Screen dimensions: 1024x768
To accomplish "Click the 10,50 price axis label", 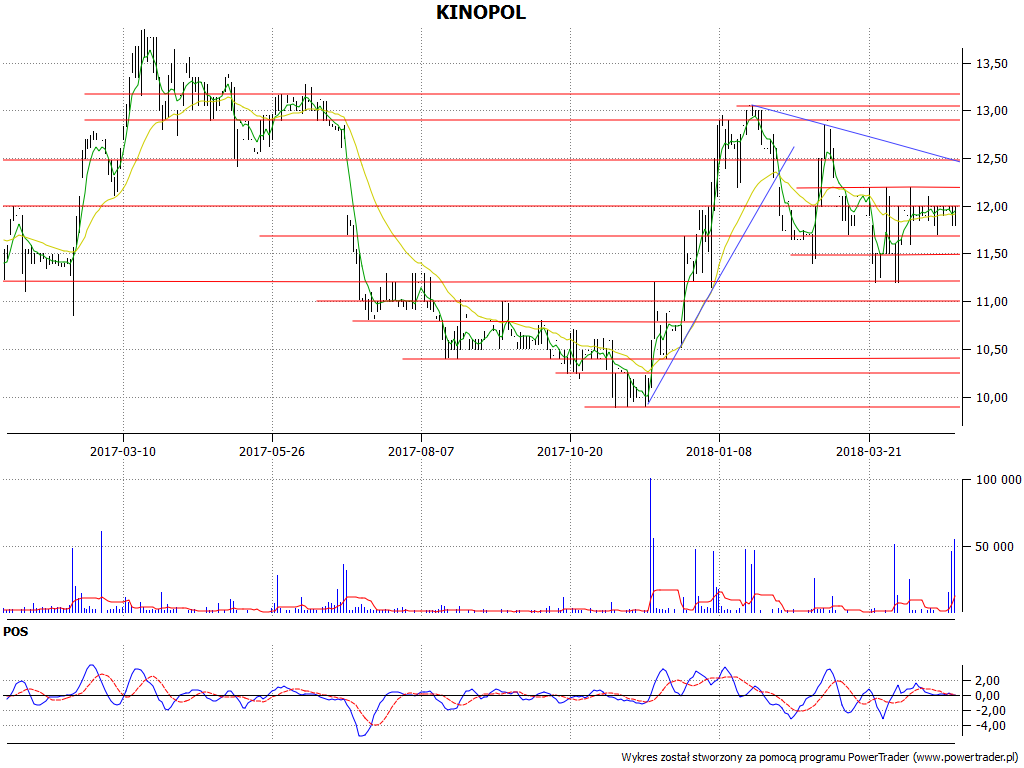I will (991, 350).
